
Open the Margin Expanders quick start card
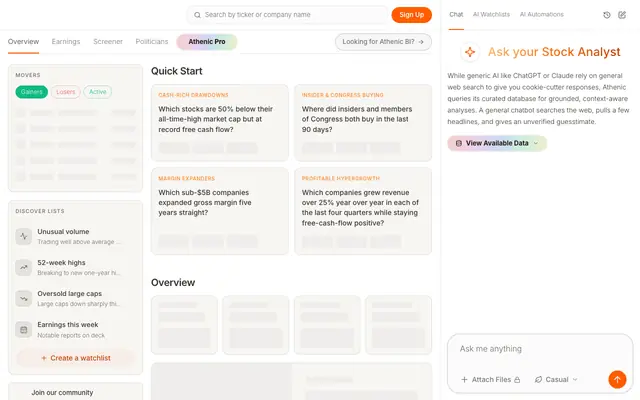tap(220, 211)
